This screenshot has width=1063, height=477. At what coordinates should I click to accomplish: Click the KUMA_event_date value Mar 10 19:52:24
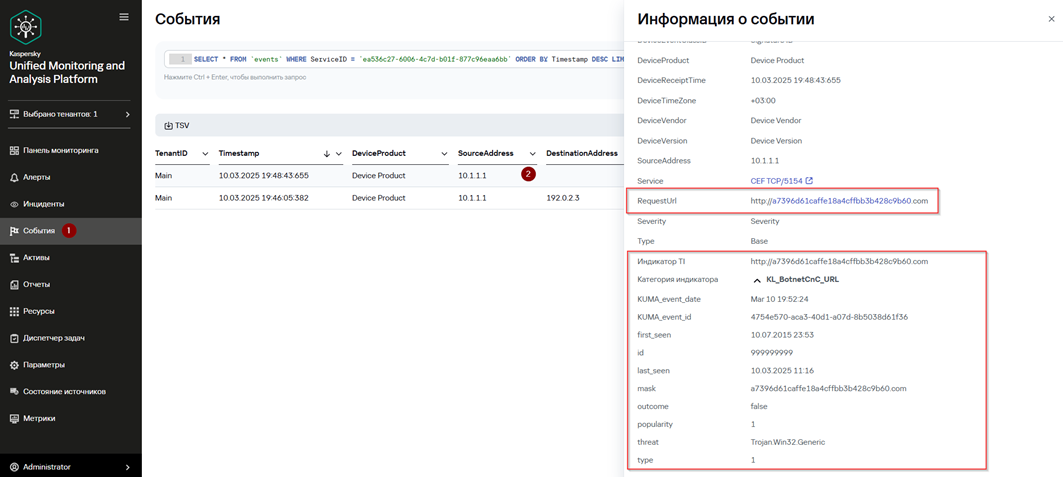(779, 298)
